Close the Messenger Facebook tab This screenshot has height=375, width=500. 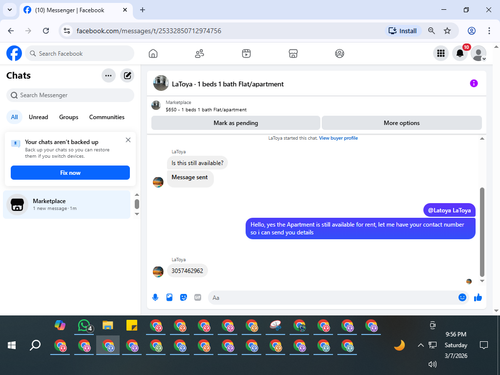click(x=125, y=10)
